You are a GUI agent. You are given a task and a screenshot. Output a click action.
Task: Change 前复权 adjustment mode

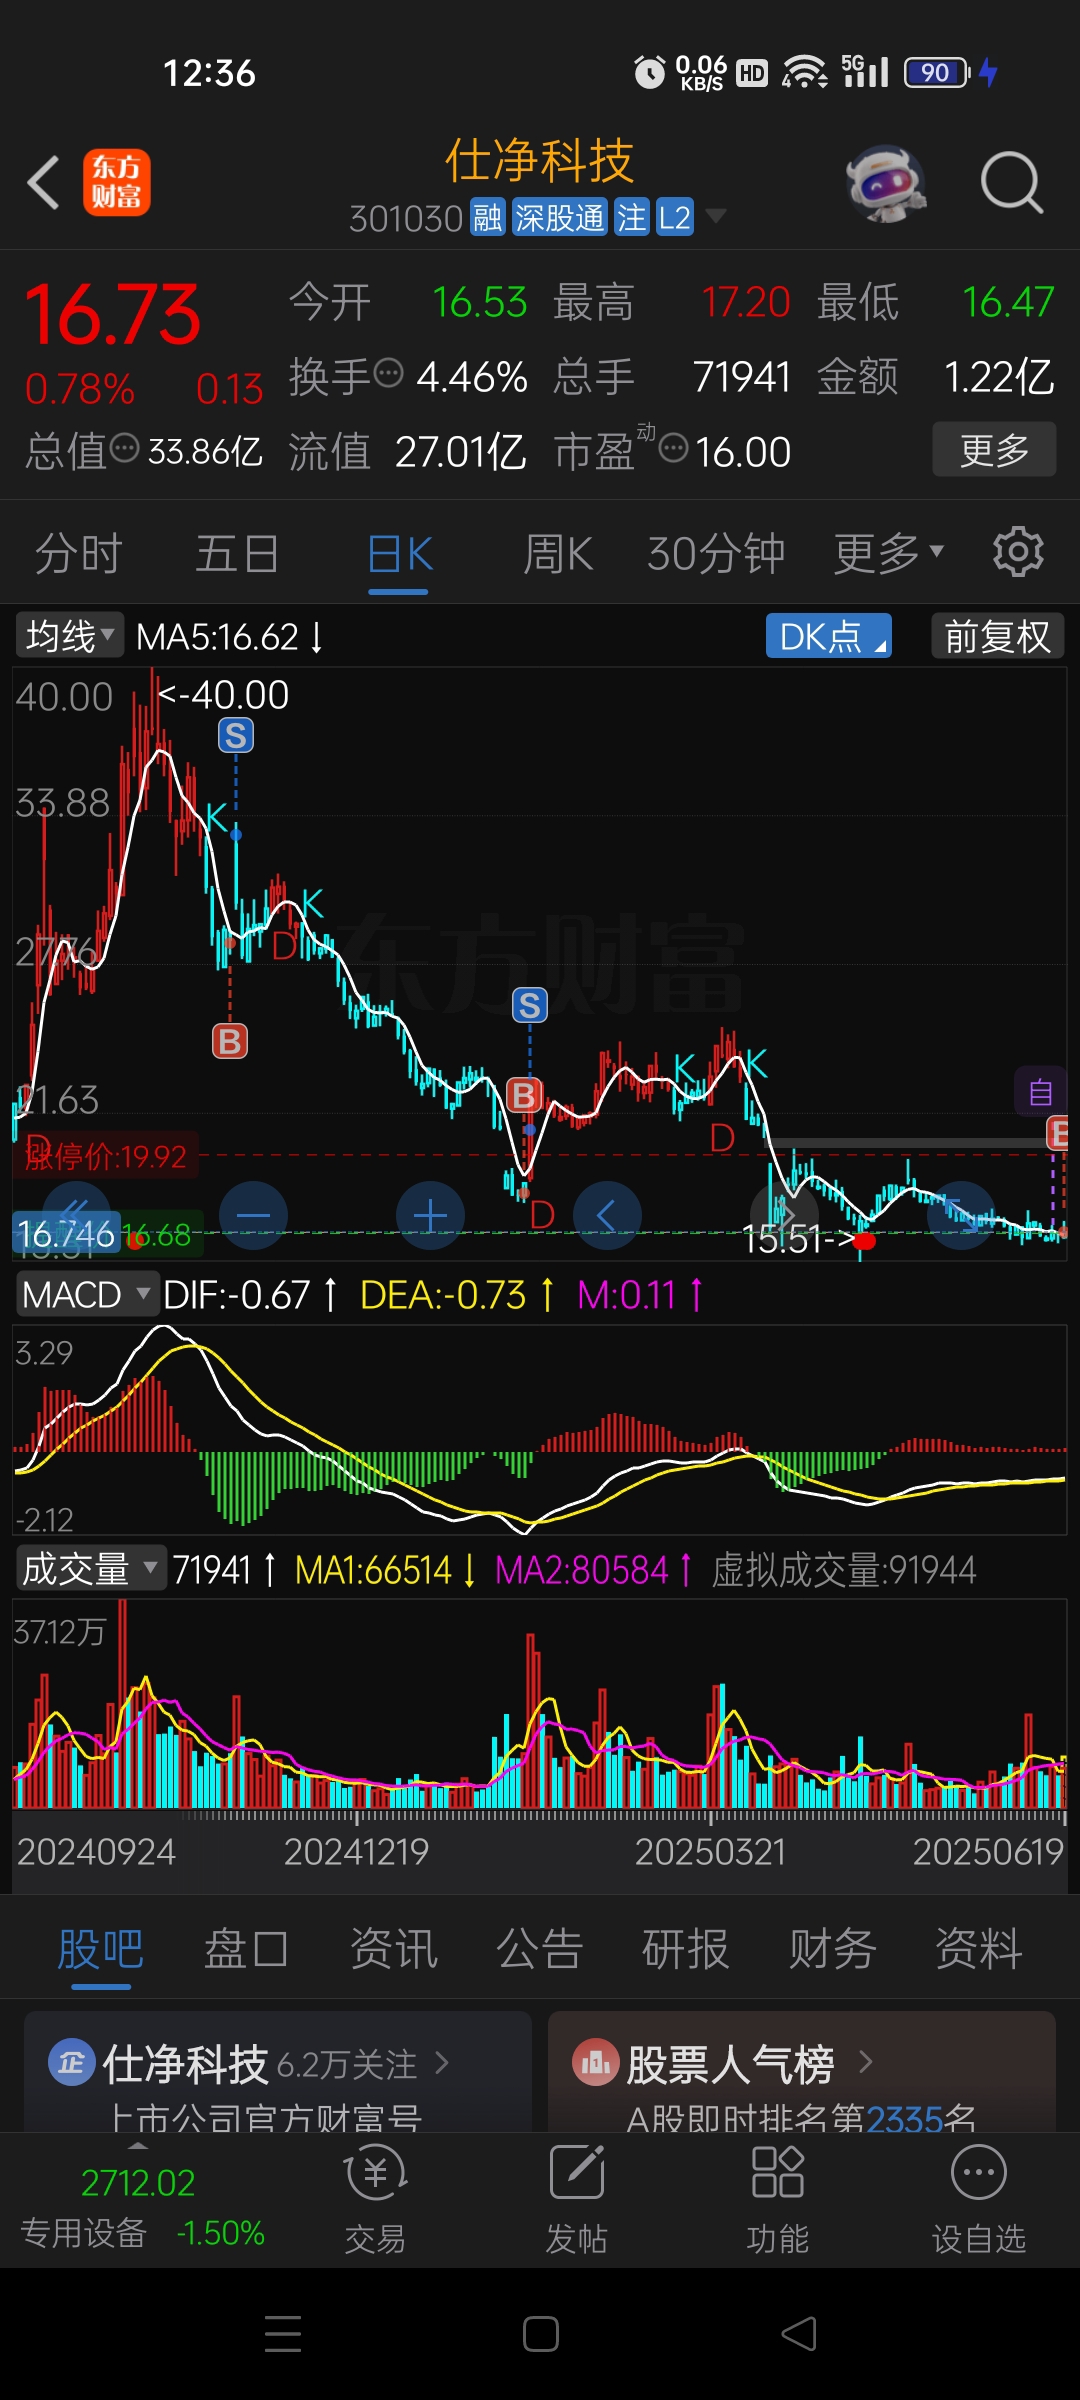pos(997,636)
